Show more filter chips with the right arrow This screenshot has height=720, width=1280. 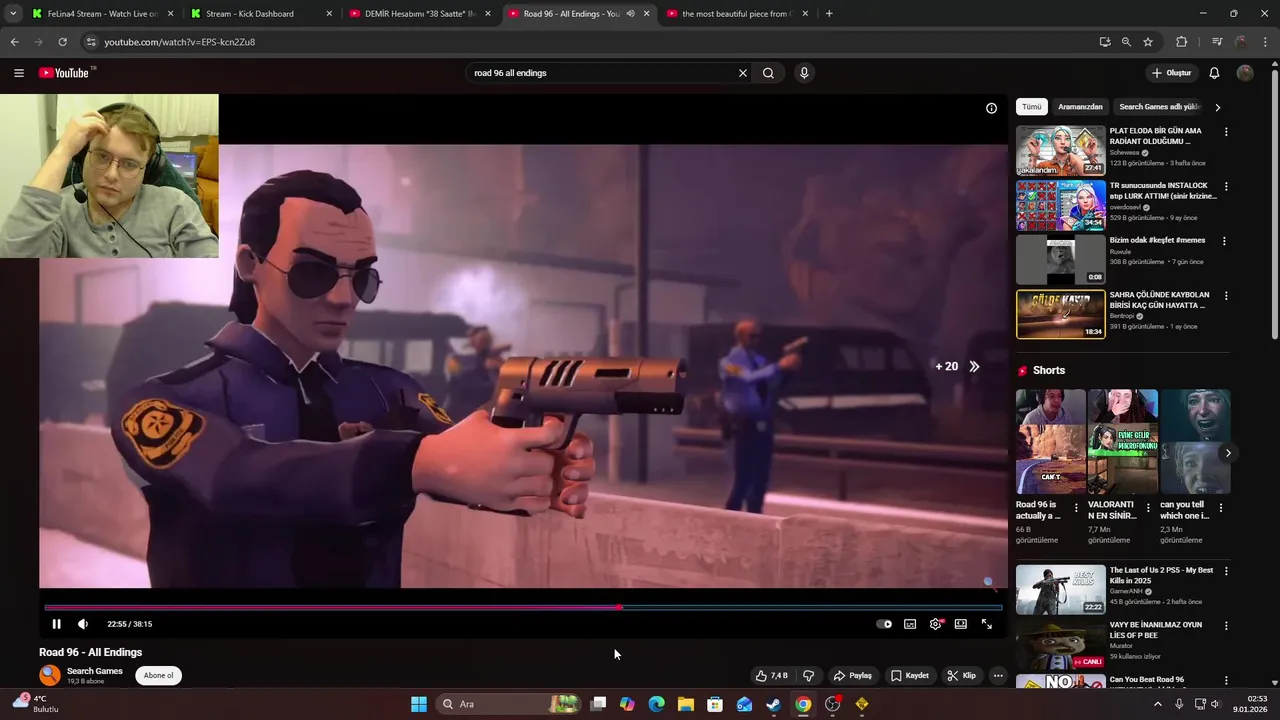click(1217, 107)
